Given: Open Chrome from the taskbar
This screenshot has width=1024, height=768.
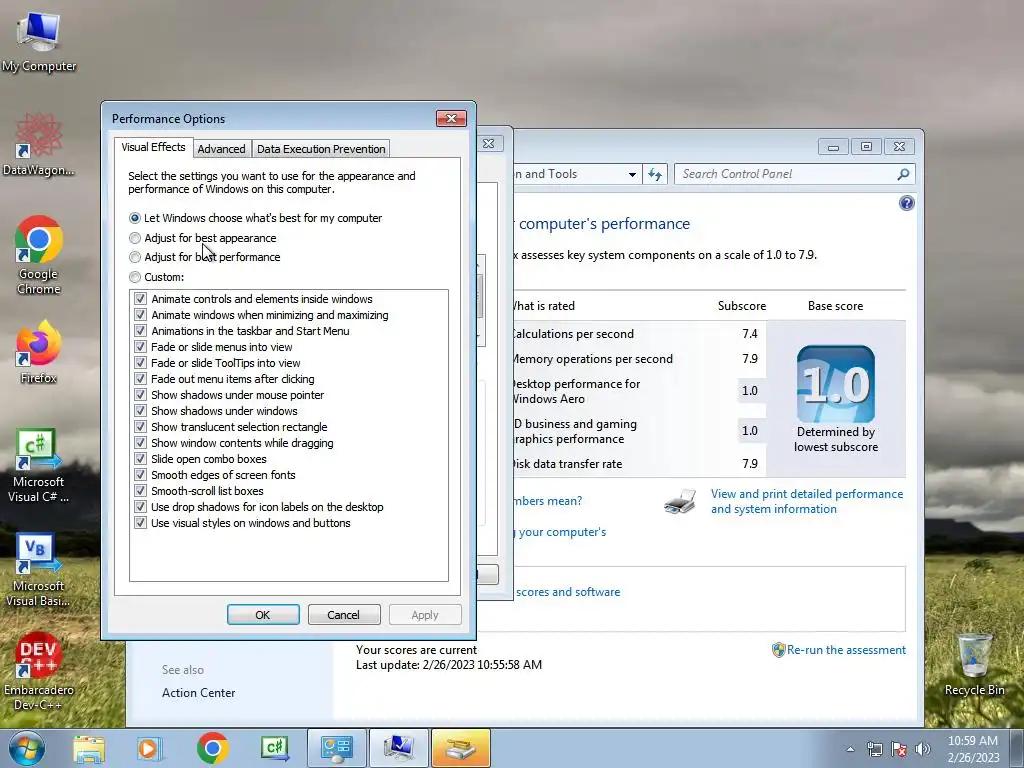Looking at the screenshot, I should point(212,748).
